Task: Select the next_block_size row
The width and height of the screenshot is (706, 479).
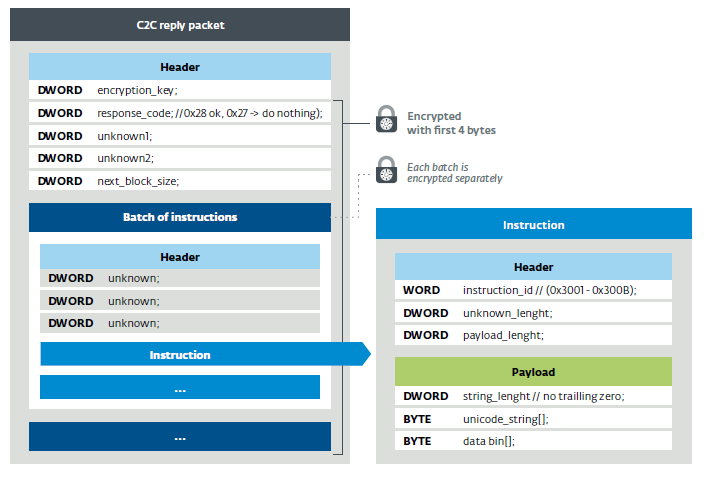Action: coord(180,181)
